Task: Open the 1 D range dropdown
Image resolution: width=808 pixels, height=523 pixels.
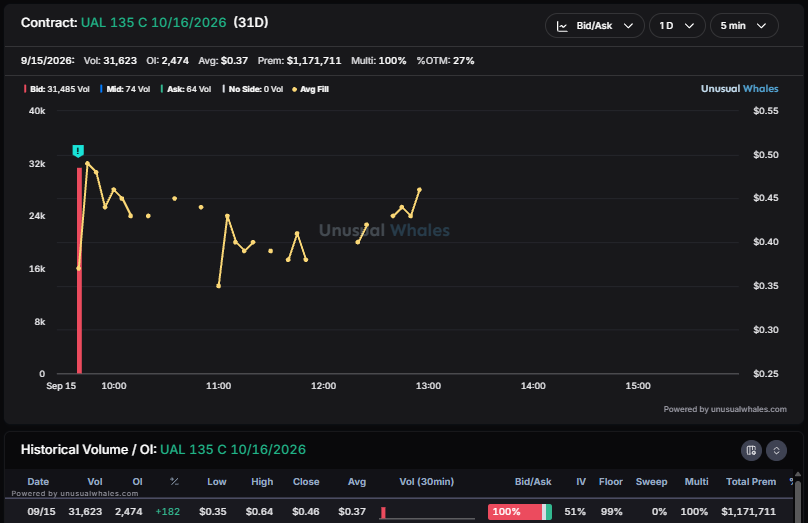Action: pos(677,26)
